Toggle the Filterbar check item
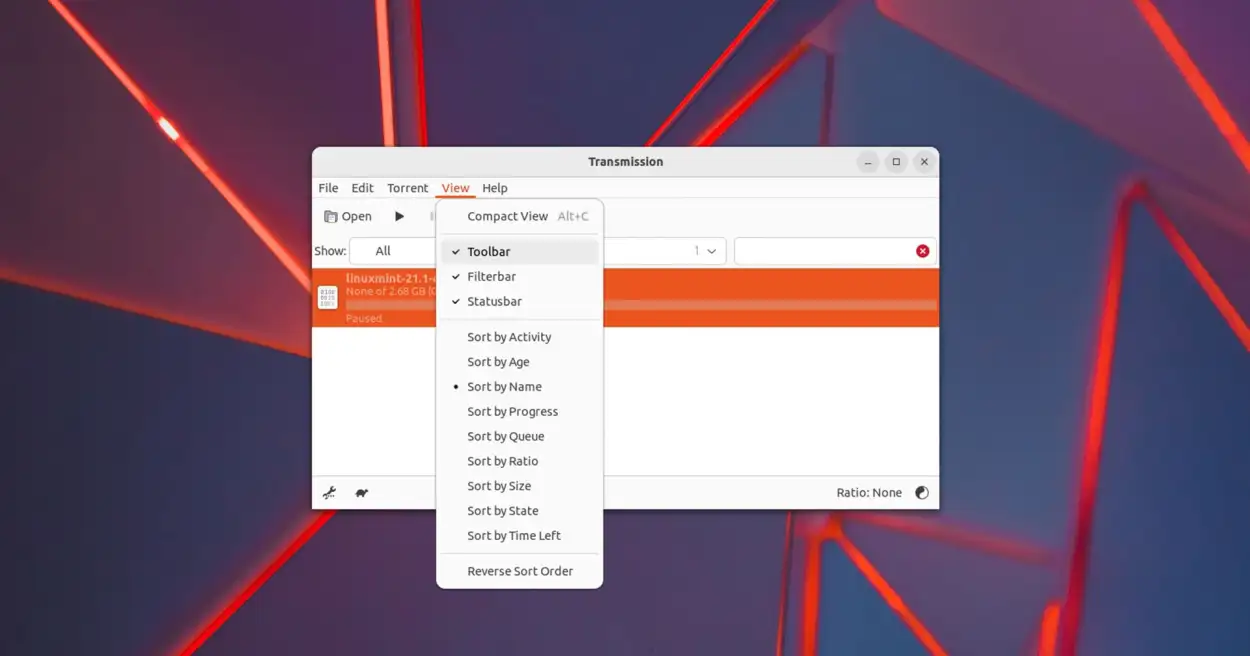 click(x=520, y=277)
